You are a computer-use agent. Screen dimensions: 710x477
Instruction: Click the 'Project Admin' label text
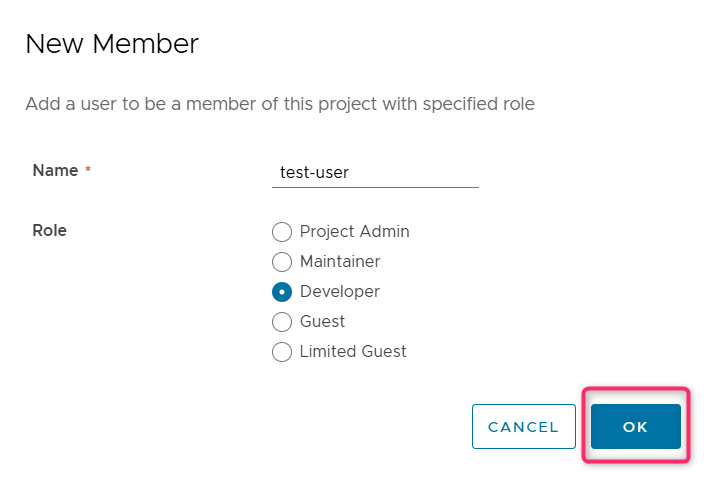tap(355, 231)
